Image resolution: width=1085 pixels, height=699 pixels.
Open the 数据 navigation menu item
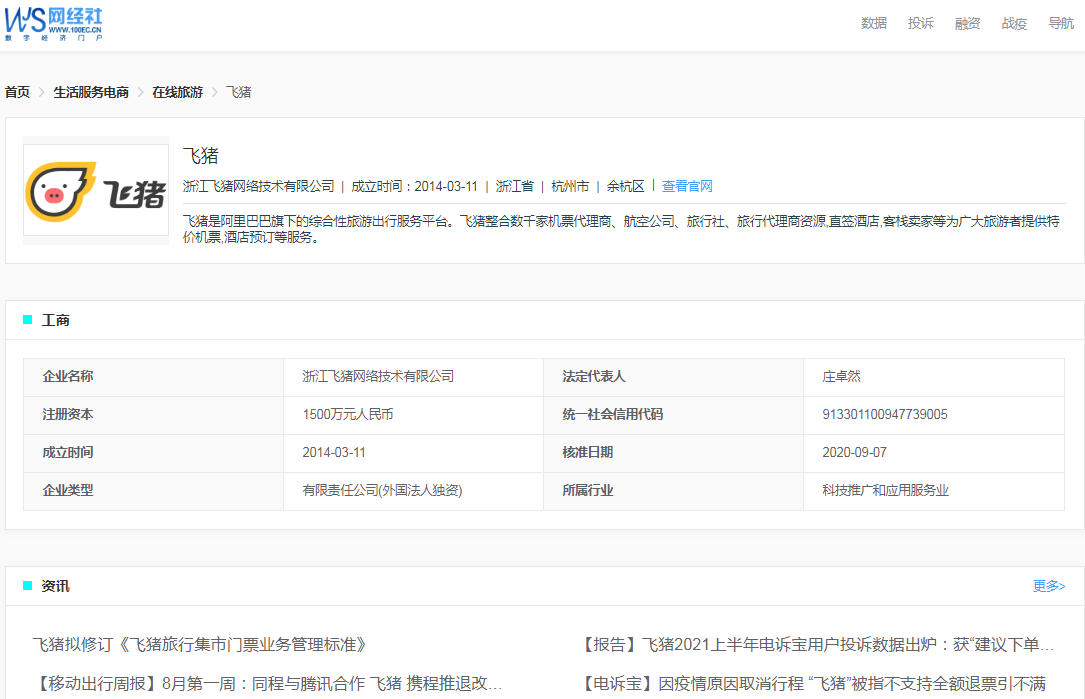point(873,24)
